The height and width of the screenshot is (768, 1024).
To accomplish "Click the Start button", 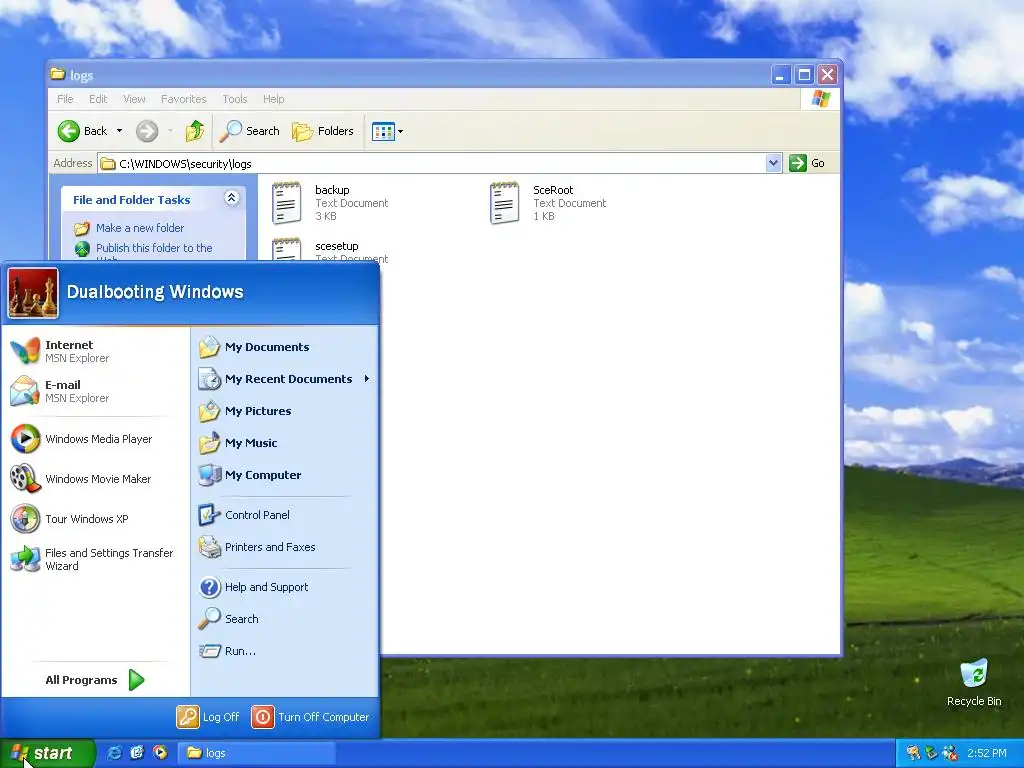I will pos(47,753).
